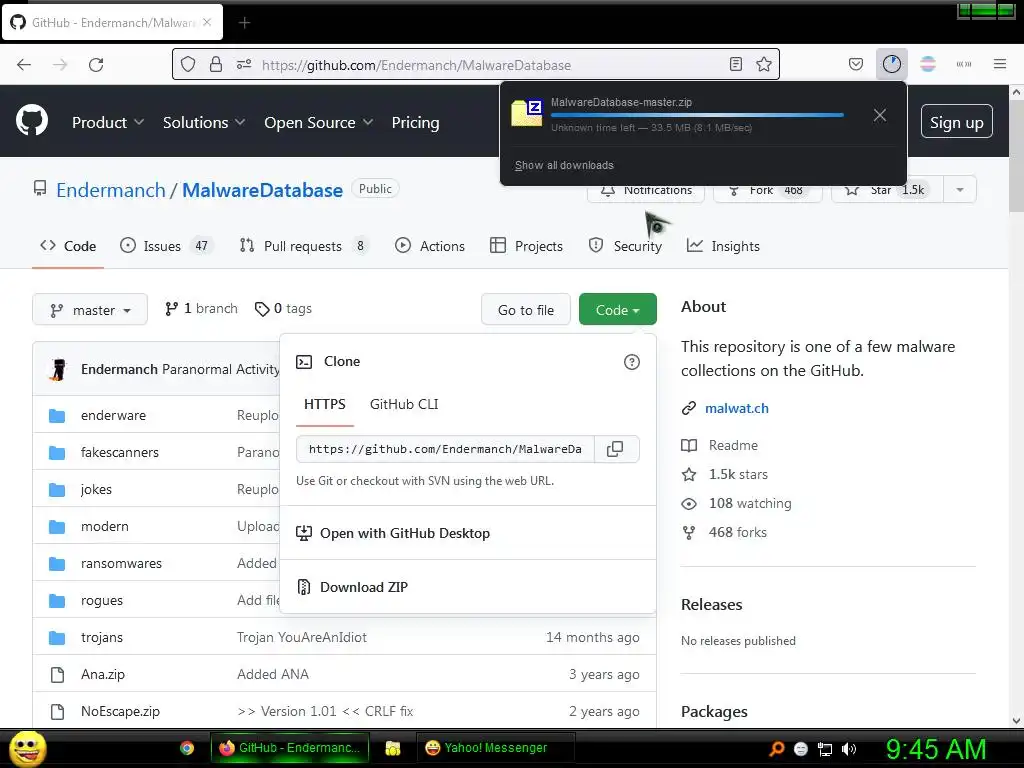Viewport: 1024px width, 768px height.
Task: Open a new browser tab with plus
Action: tap(244, 23)
